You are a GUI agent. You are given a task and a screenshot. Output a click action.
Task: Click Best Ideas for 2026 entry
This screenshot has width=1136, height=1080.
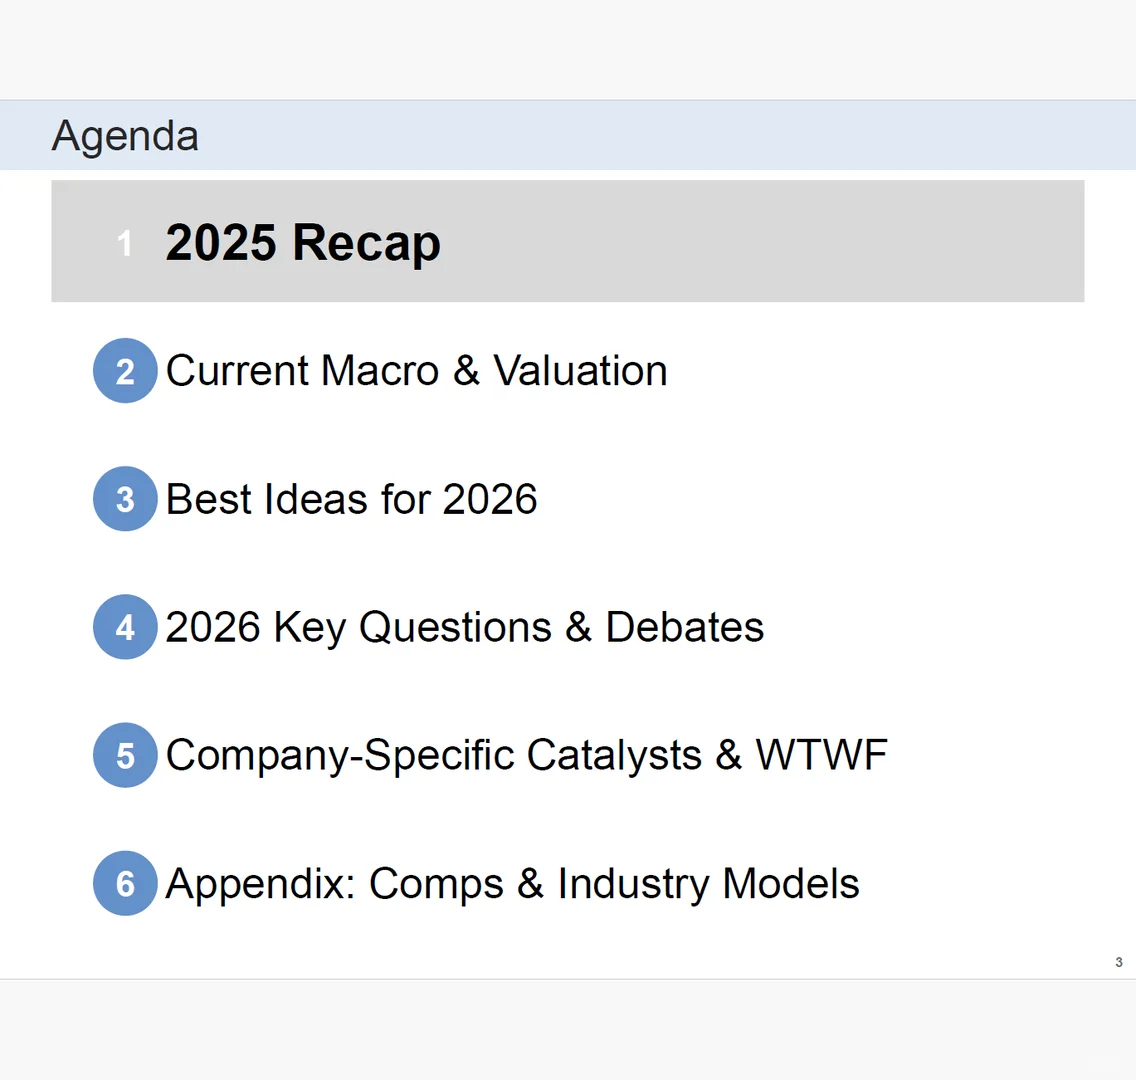click(x=351, y=499)
